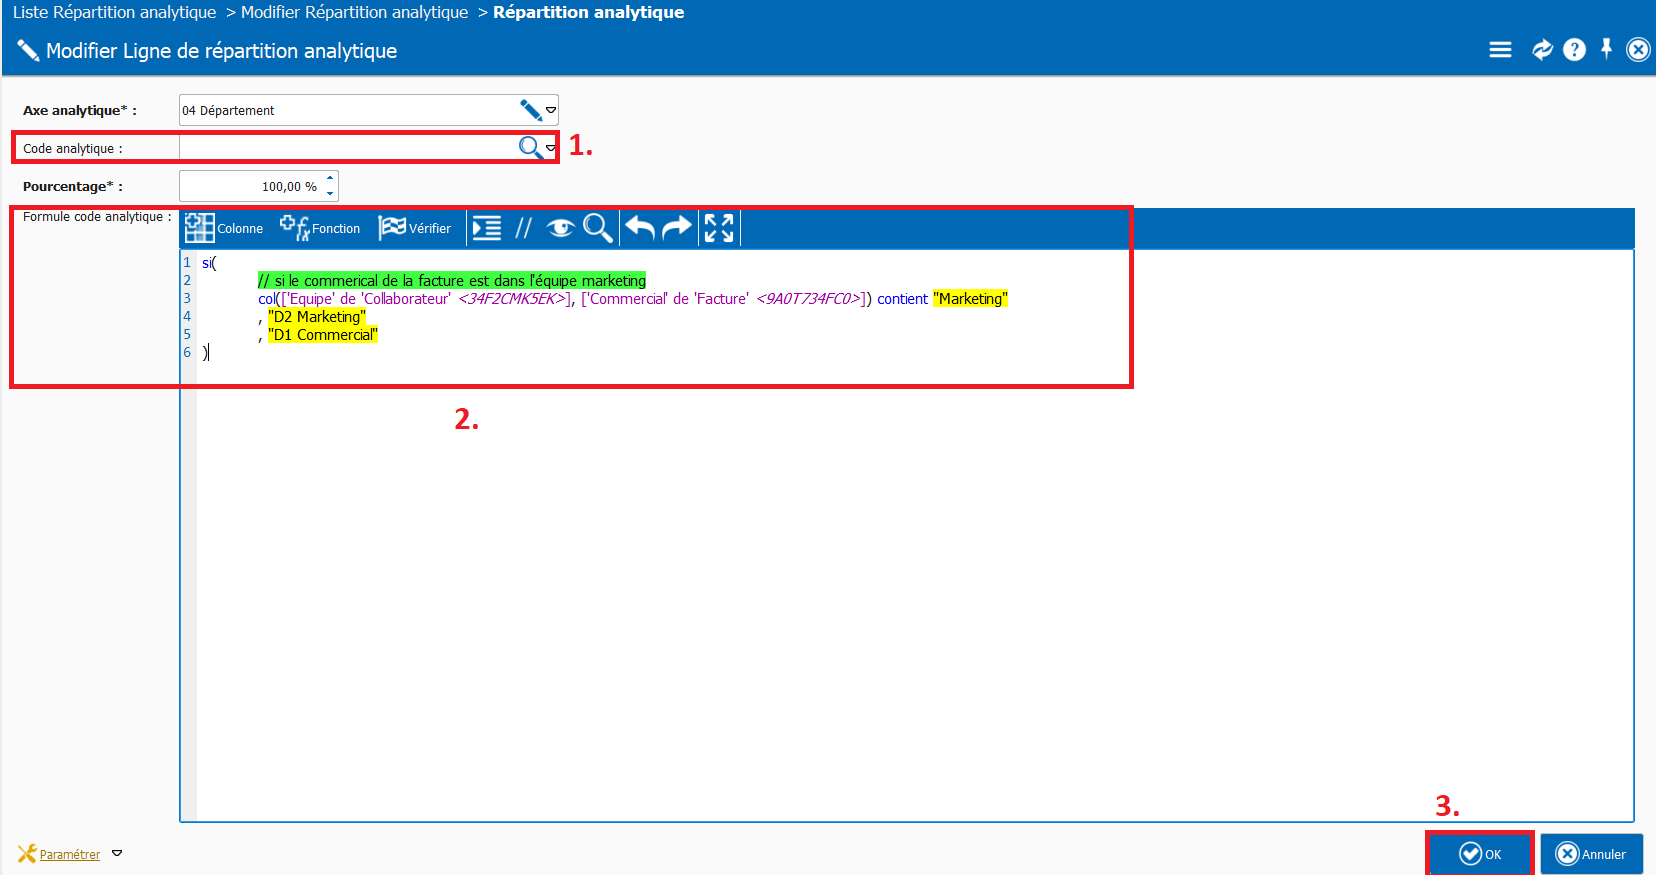The height and width of the screenshot is (875, 1656).
Task: Toggle the eye preview icon in formula toolbar
Action: 560,228
